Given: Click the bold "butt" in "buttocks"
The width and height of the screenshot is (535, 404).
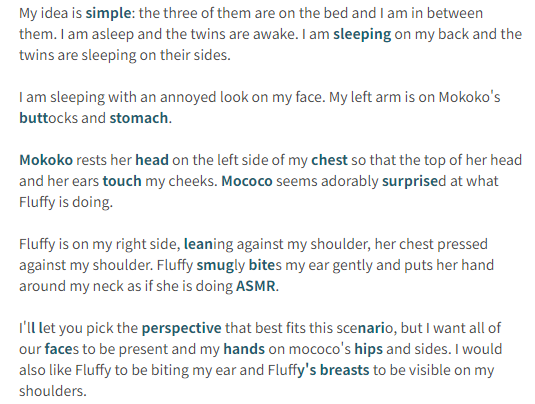Looking at the screenshot, I should 34,118.
